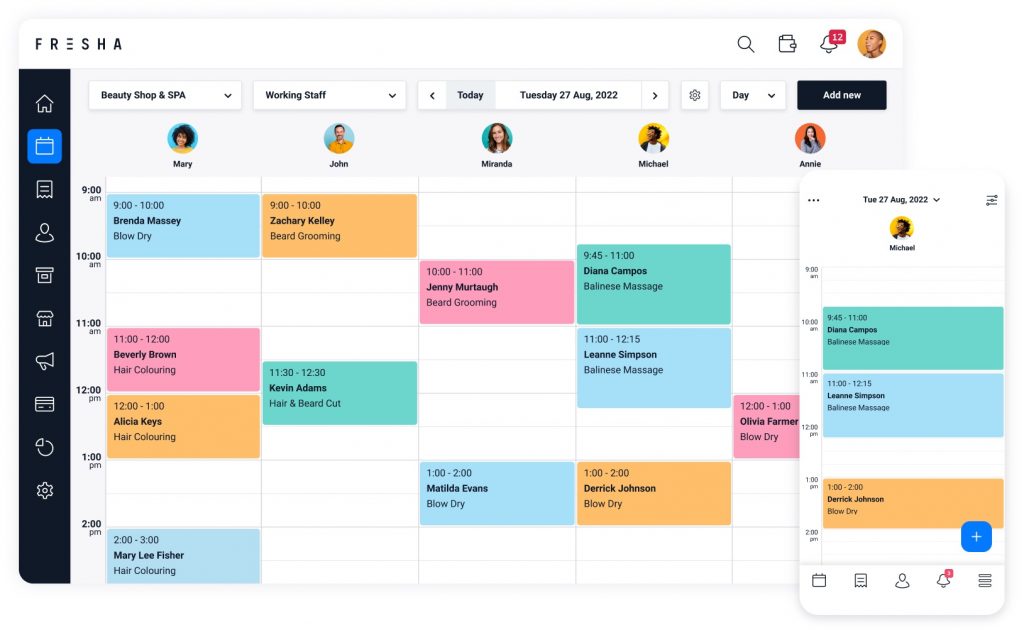Viewport: 1024px width, 630px height.
Task: Click the Add new button
Action: point(841,95)
